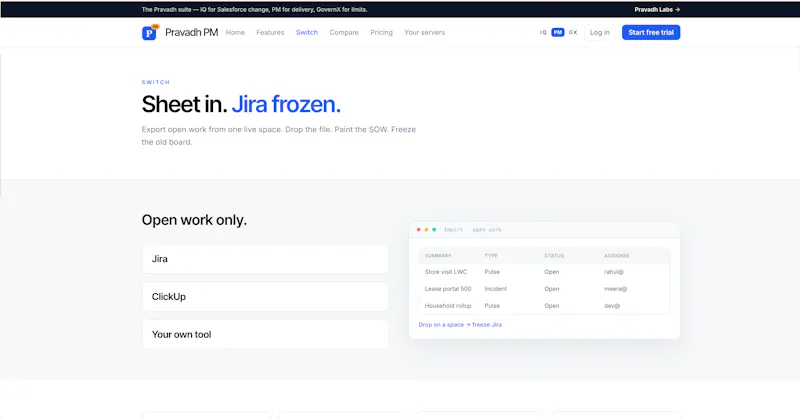This screenshot has height=419, width=800.
Task: Select the PM product pill
Action: coord(558,32)
